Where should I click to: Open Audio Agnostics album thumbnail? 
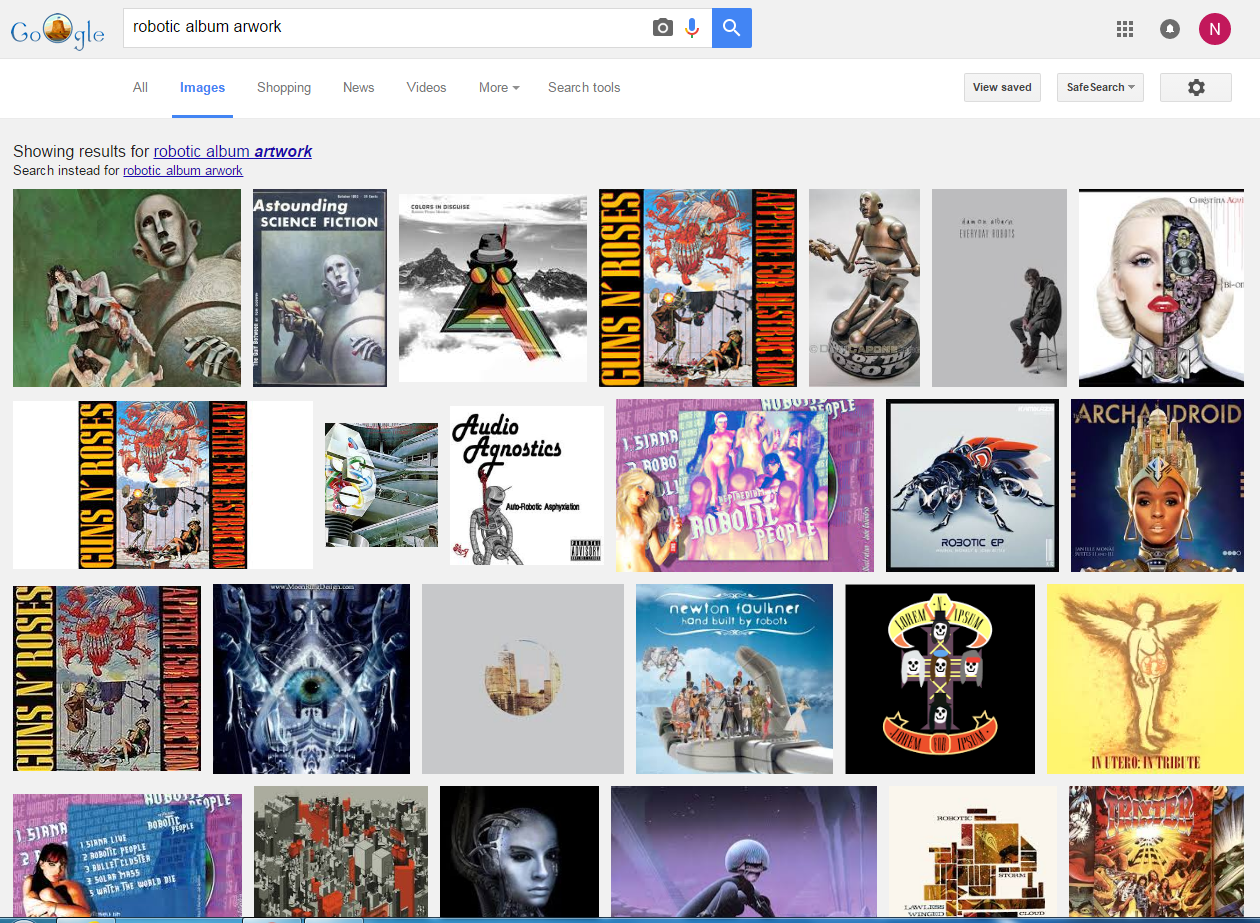tap(527, 485)
